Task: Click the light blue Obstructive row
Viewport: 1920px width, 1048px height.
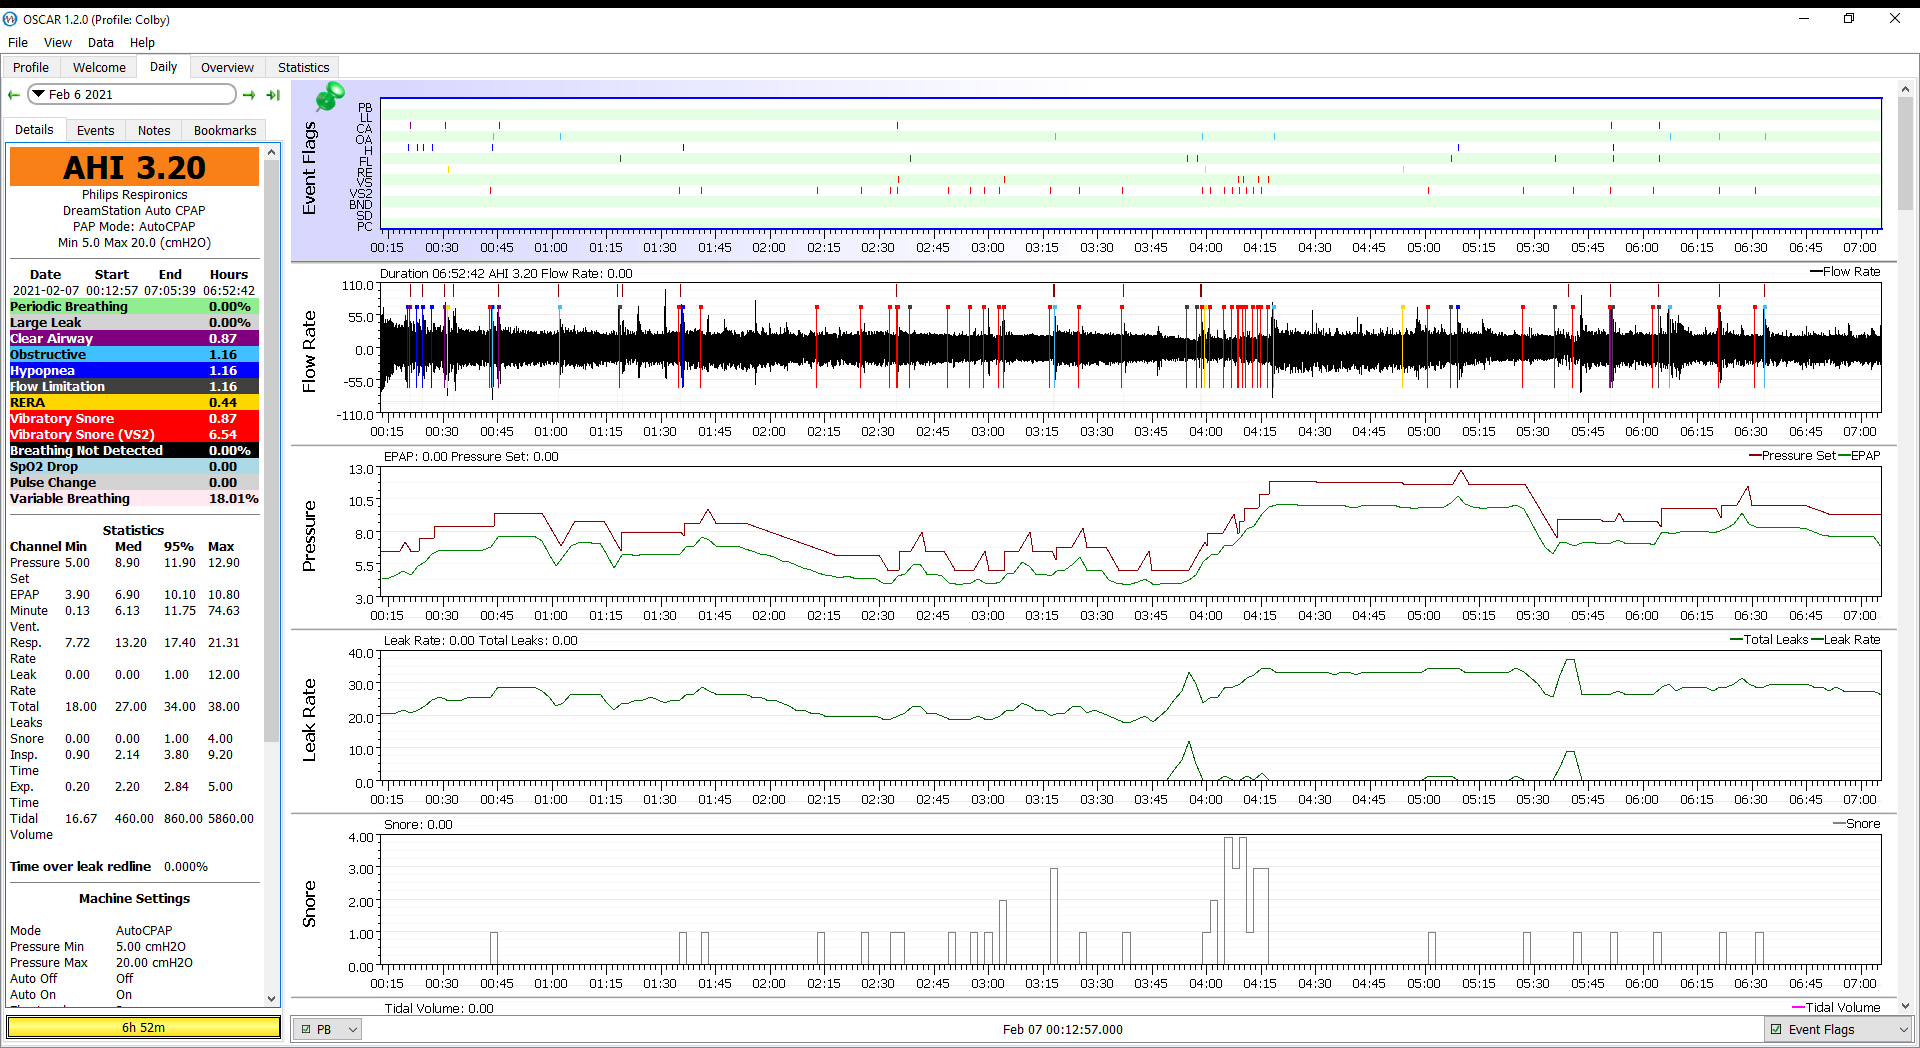Action: (x=134, y=355)
